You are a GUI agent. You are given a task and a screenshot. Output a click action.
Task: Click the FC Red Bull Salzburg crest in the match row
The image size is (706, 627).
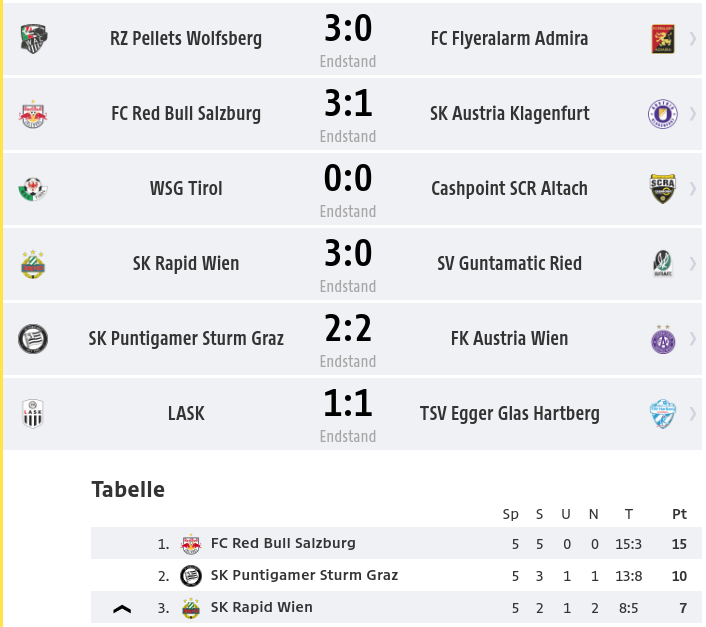pos(33,114)
